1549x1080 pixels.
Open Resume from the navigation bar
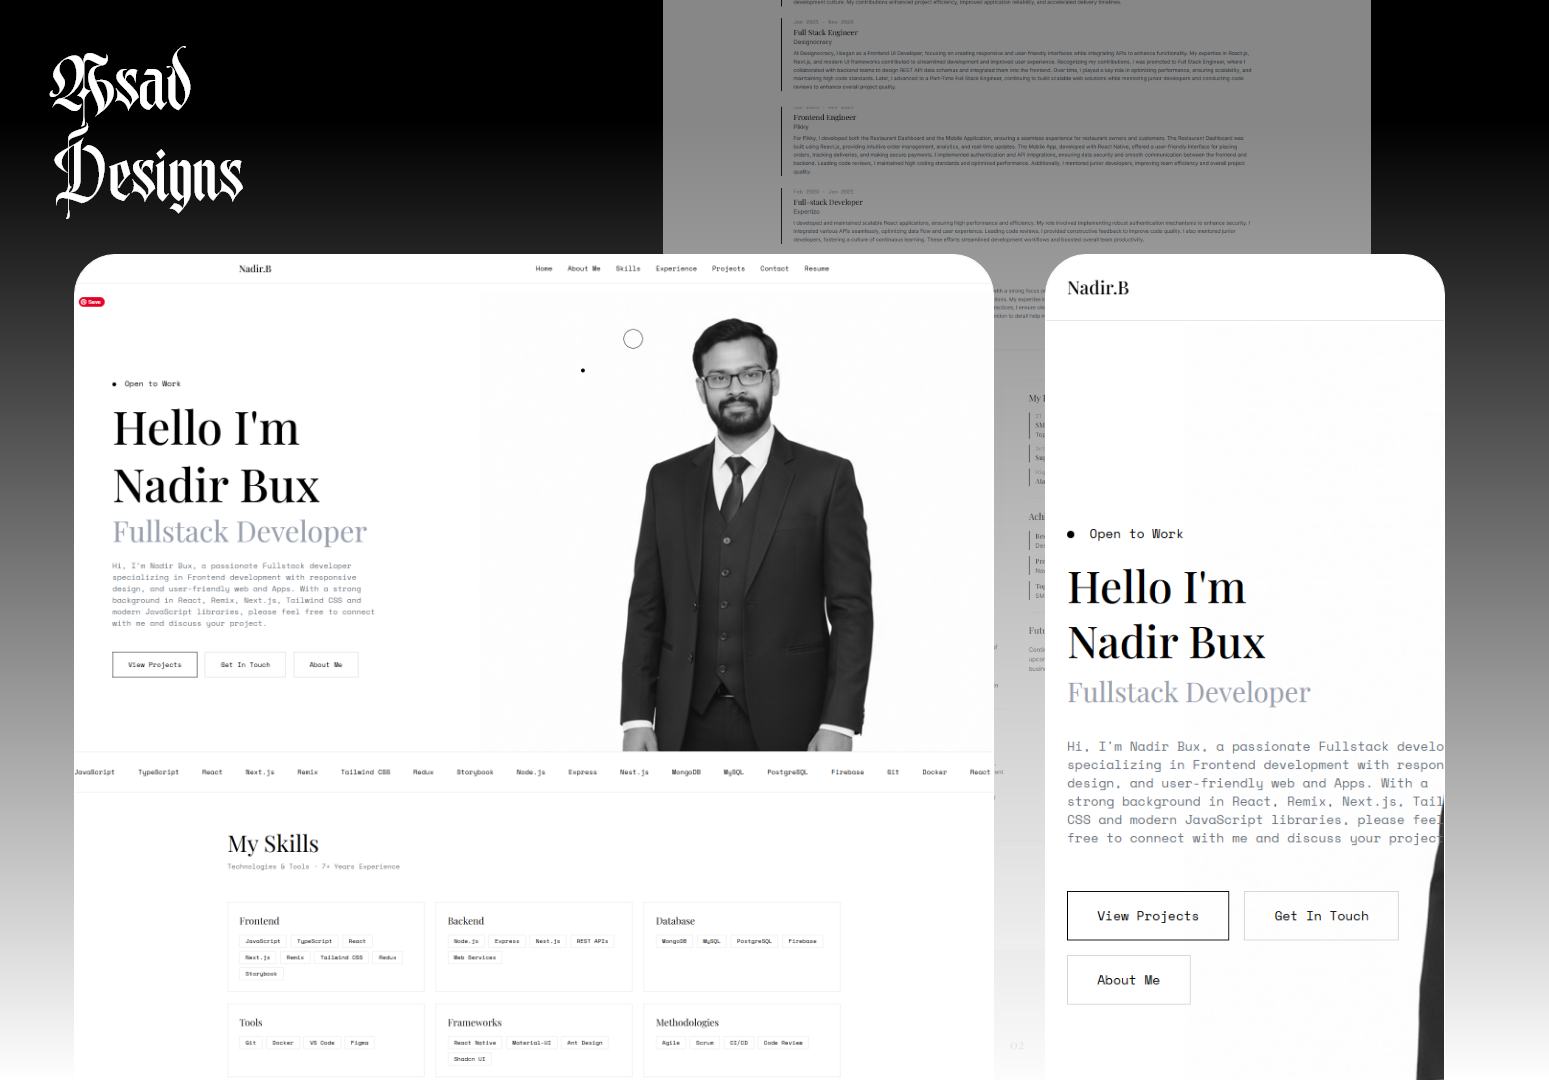(817, 268)
